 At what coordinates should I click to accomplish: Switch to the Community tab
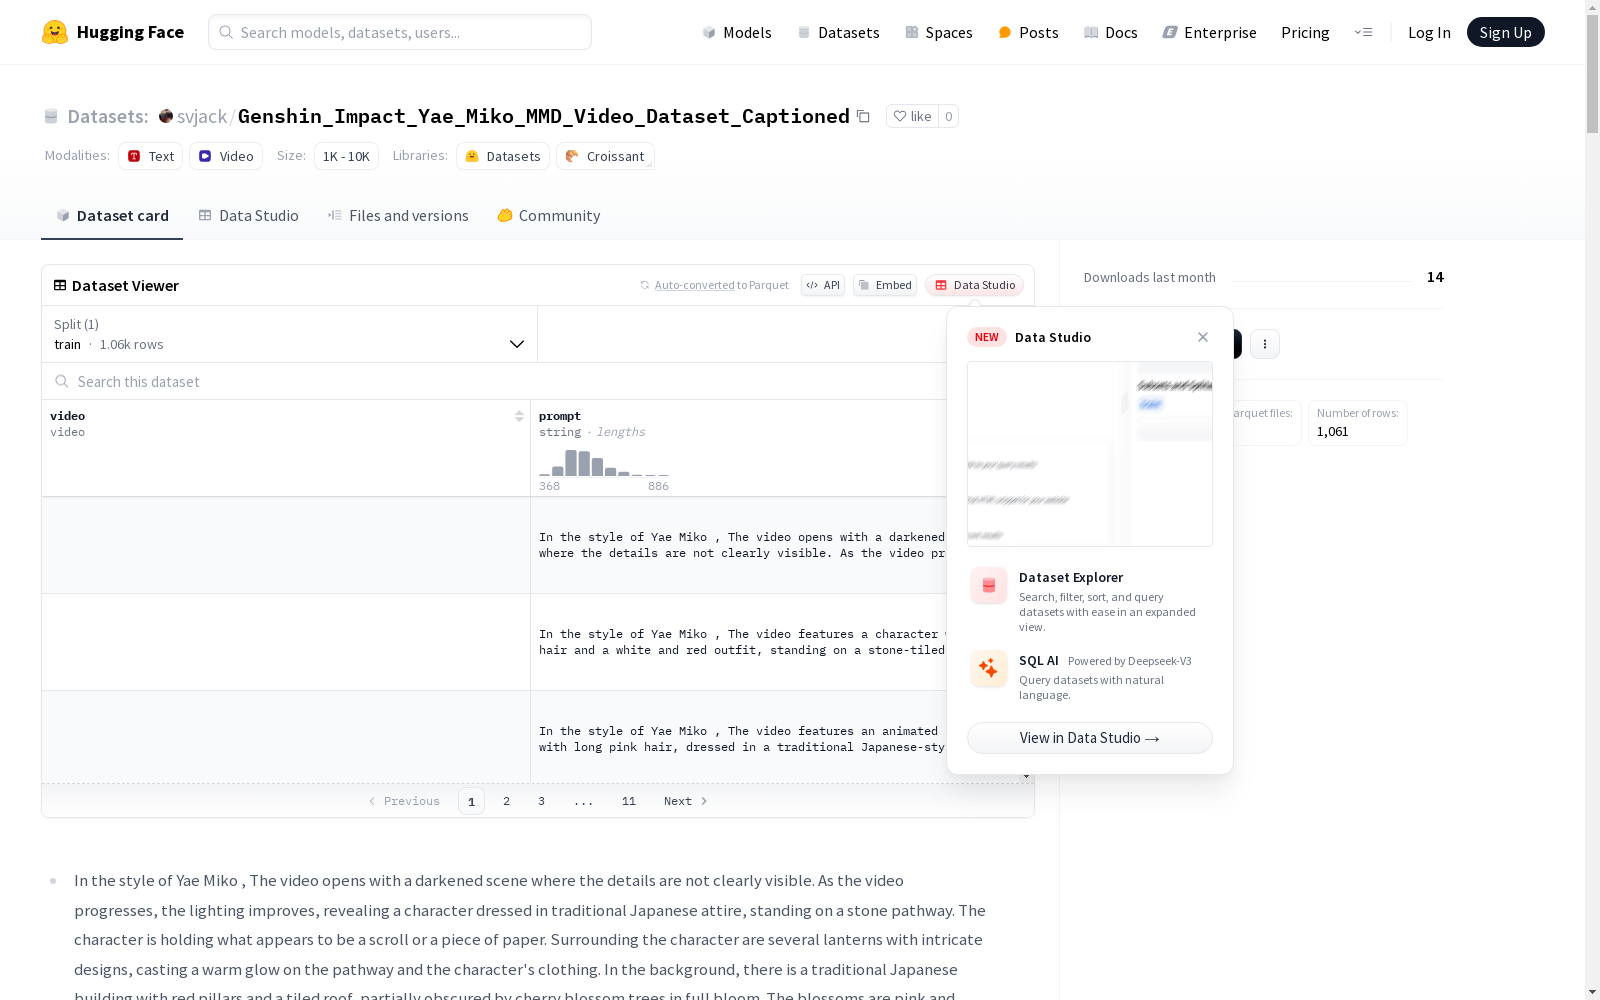coord(549,216)
